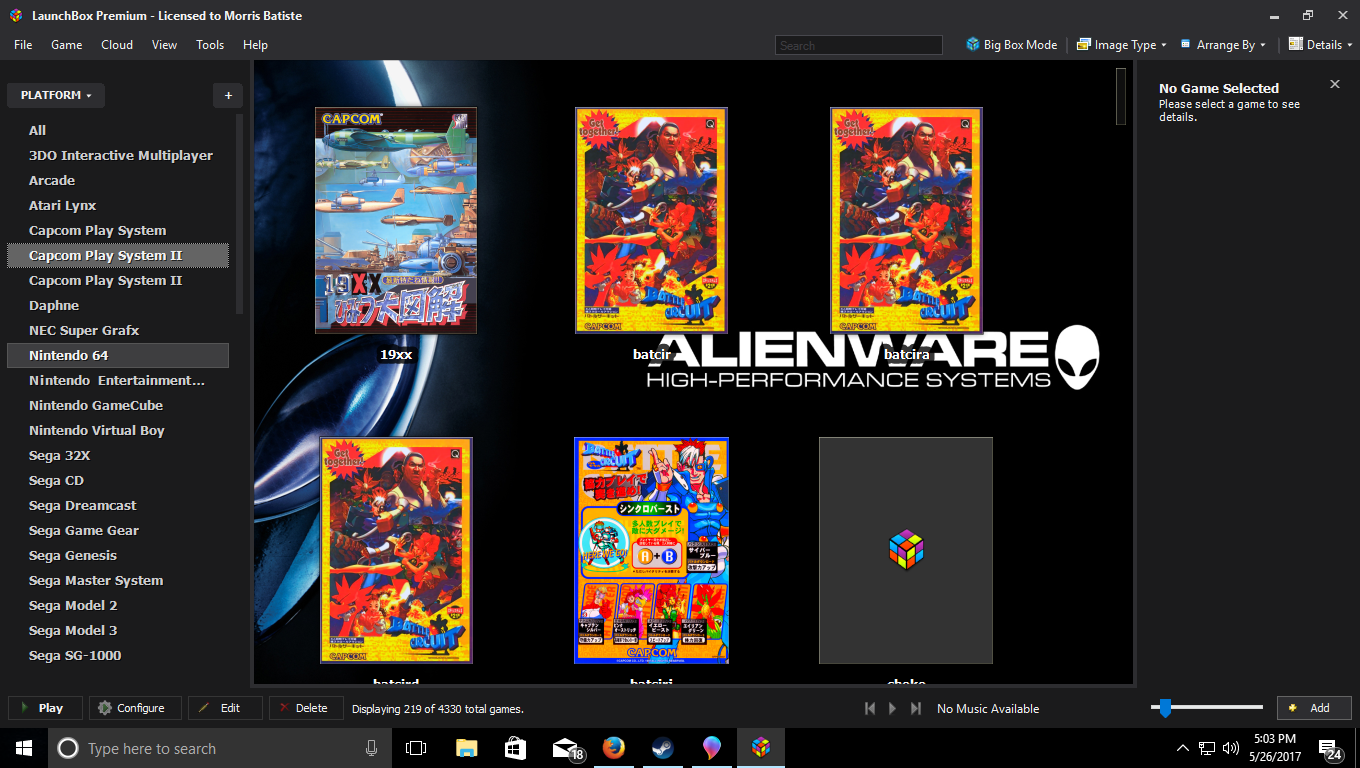Click the platform list scrollbar

pos(239,213)
